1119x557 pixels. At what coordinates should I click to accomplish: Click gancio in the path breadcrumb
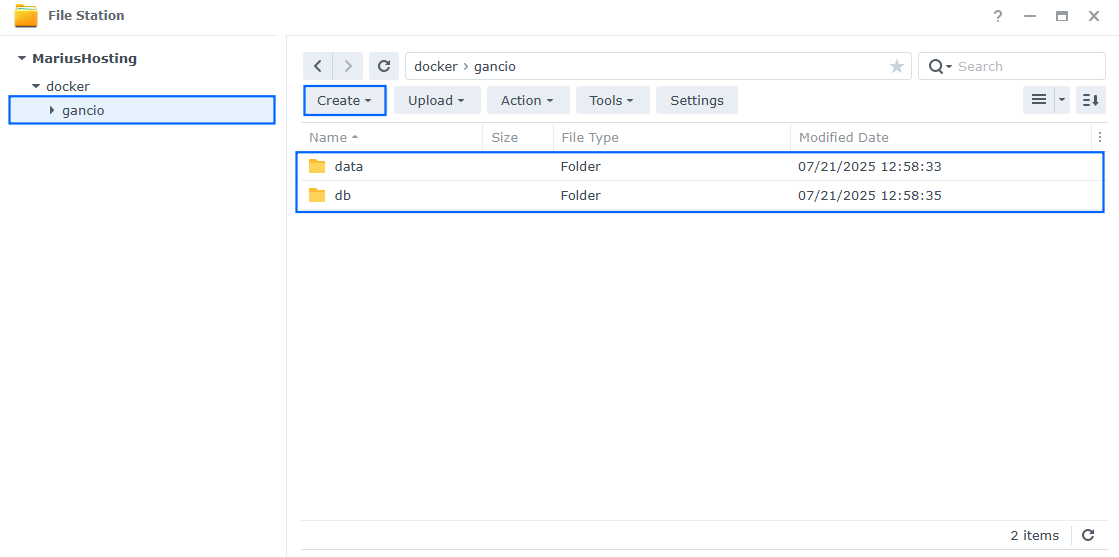(495, 66)
